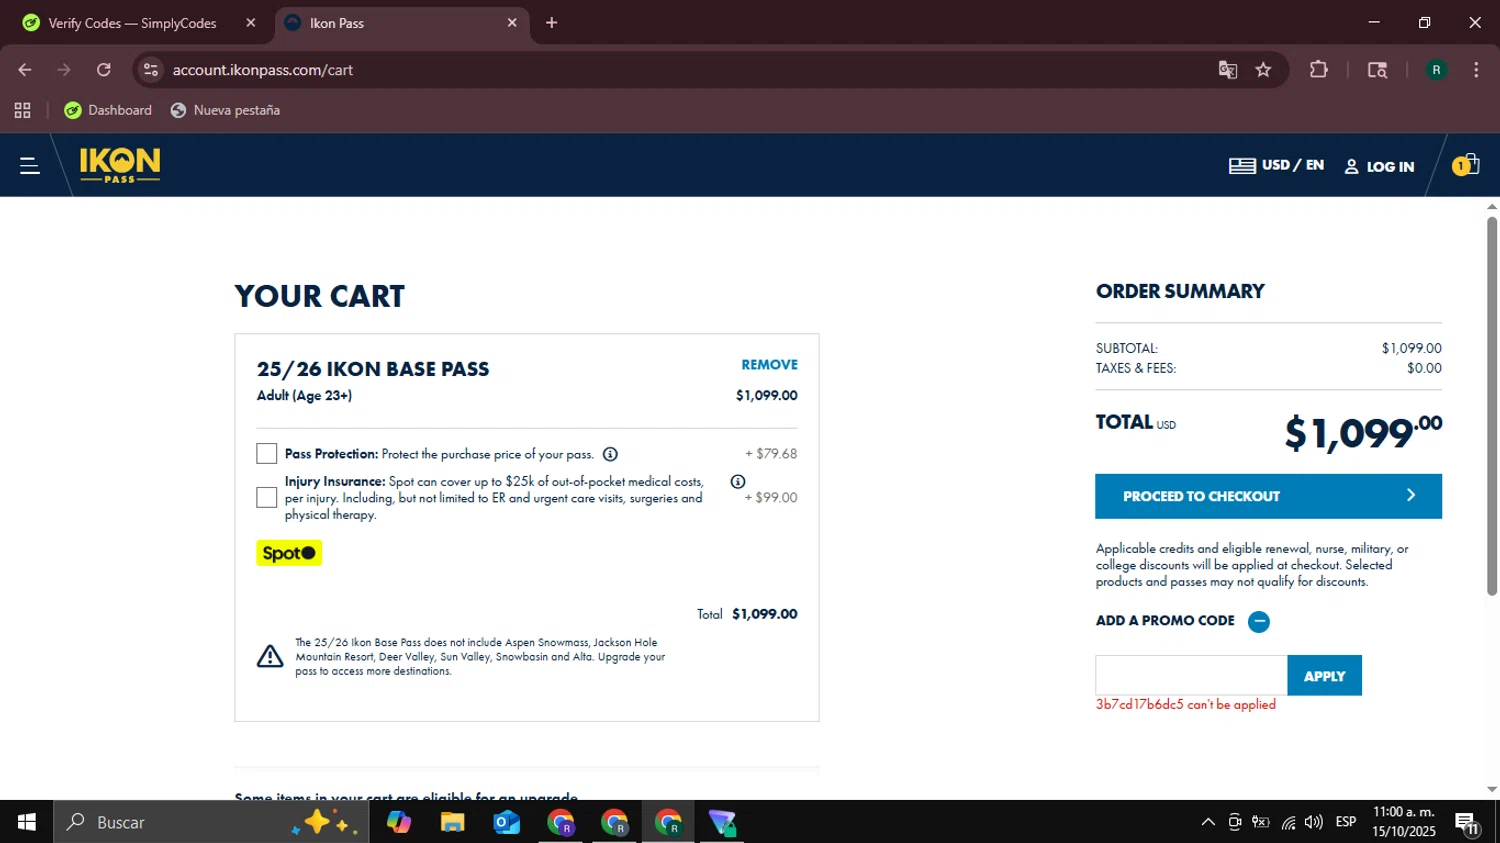Click the Pass Protection info icon
The image size is (1500, 843).
tap(610, 454)
